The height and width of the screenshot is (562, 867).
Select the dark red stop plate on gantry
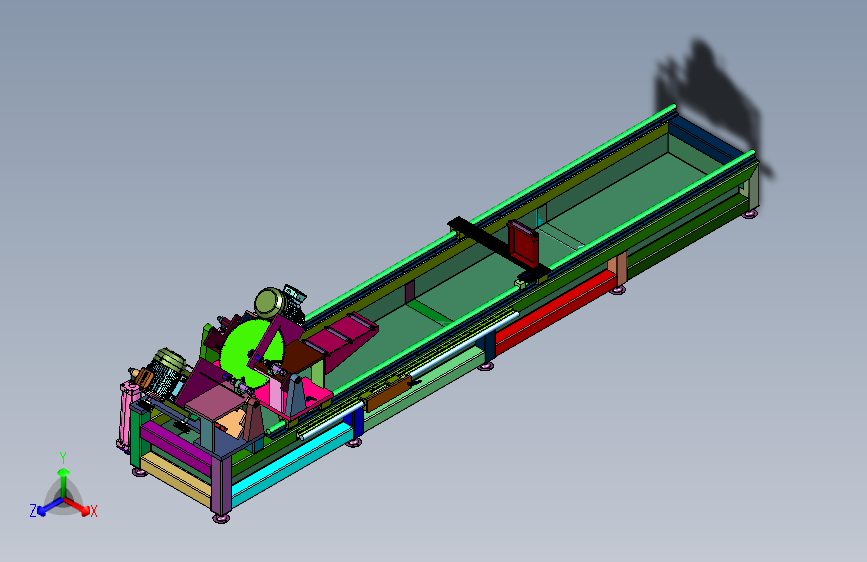[x=523, y=243]
